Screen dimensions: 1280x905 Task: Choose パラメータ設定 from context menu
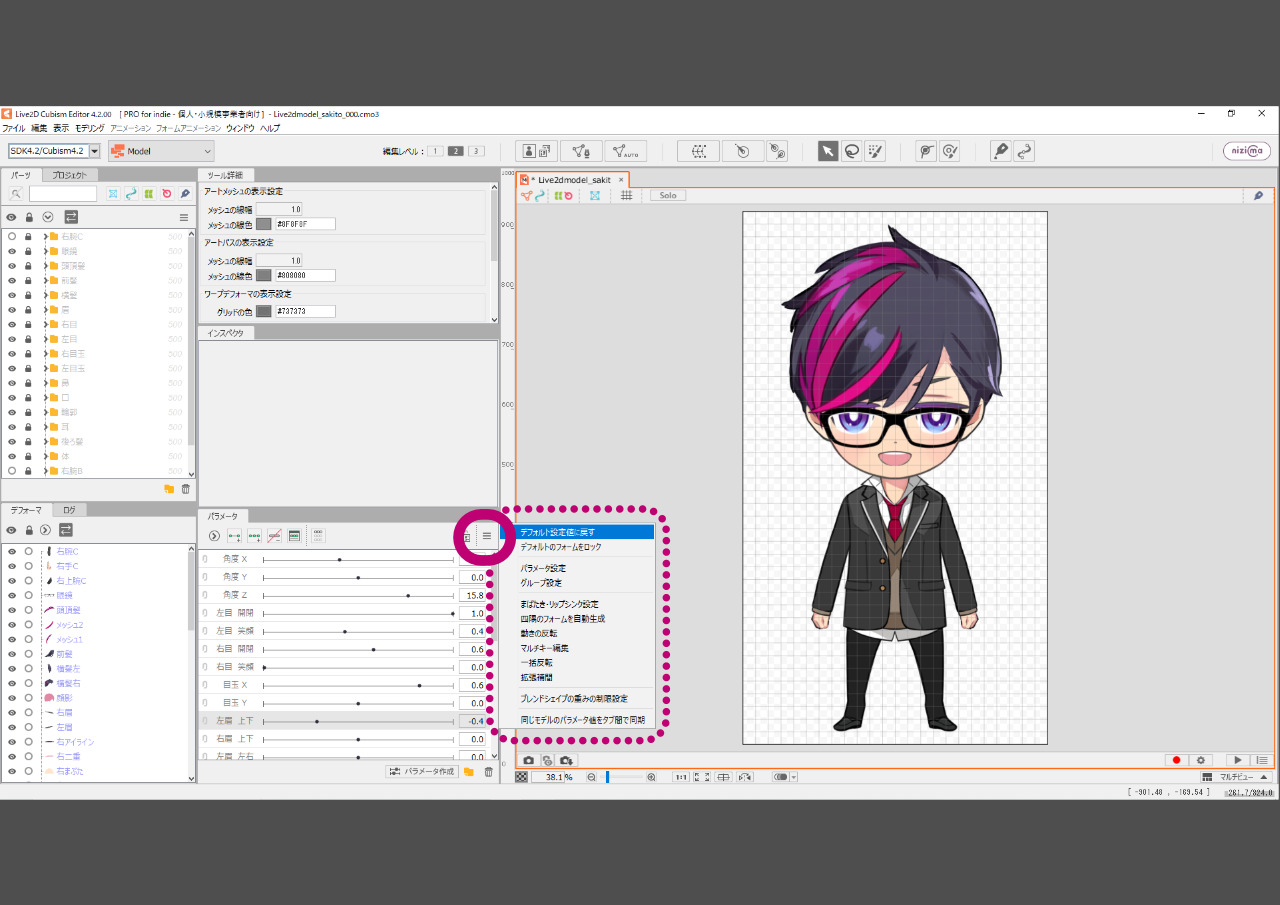pyautogui.click(x=585, y=568)
